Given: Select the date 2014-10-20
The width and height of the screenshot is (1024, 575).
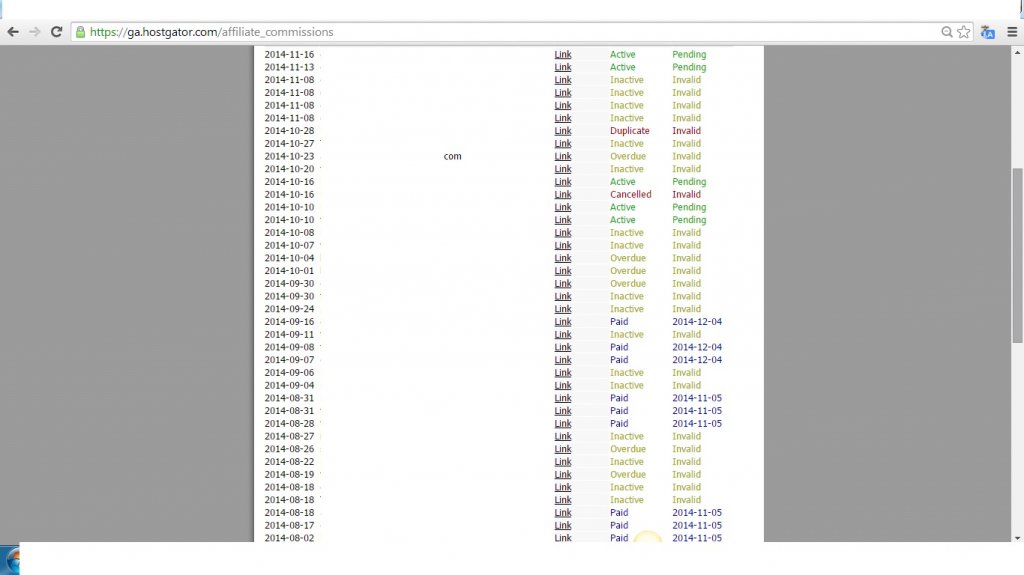Looking at the screenshot, I should (x=289, y=169).
